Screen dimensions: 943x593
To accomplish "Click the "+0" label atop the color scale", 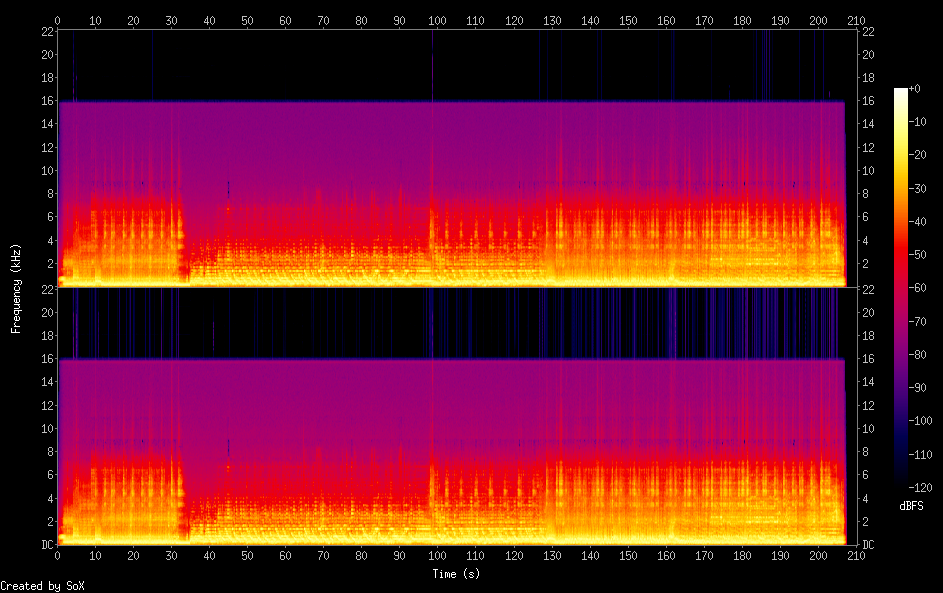I will (914, 89).
